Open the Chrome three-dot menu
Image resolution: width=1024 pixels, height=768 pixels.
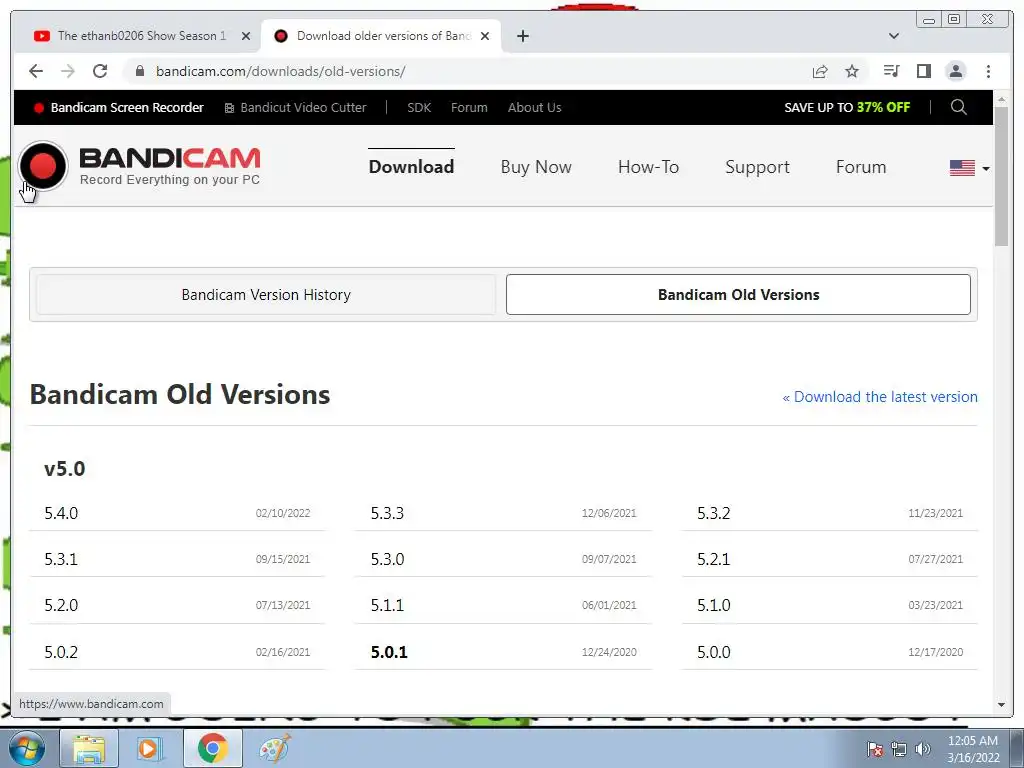click(988, 71)
